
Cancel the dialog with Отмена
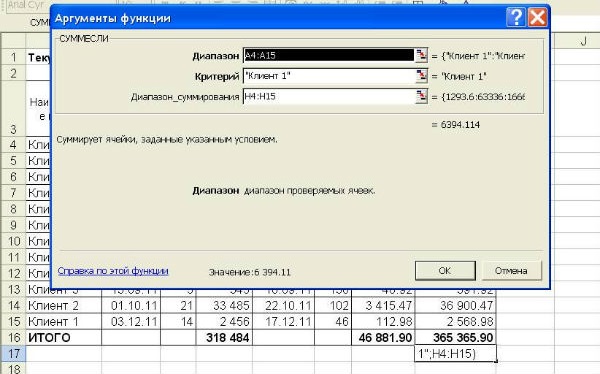(511, 271)
